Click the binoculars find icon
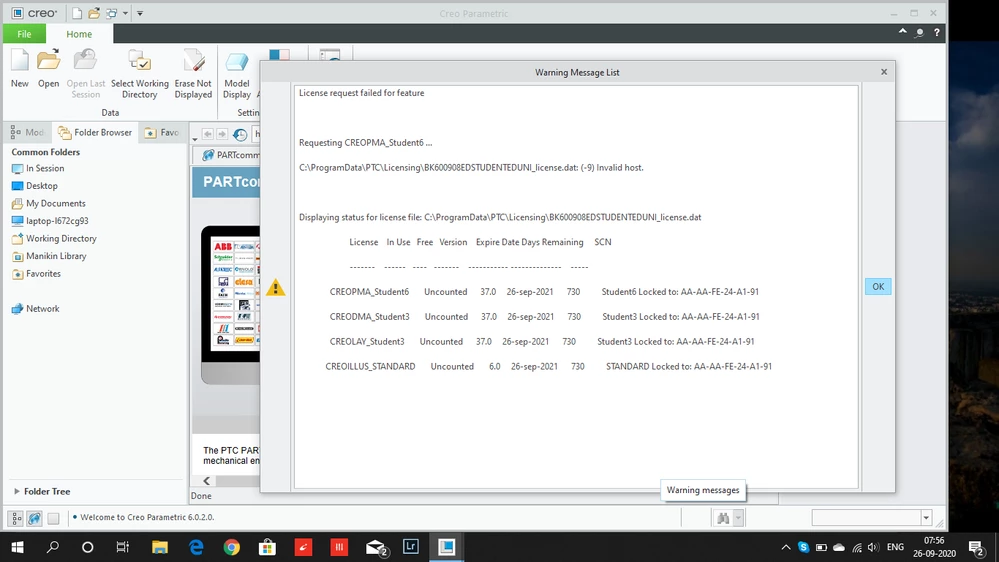This screenshot has height=562, width=999. point(722,518)
